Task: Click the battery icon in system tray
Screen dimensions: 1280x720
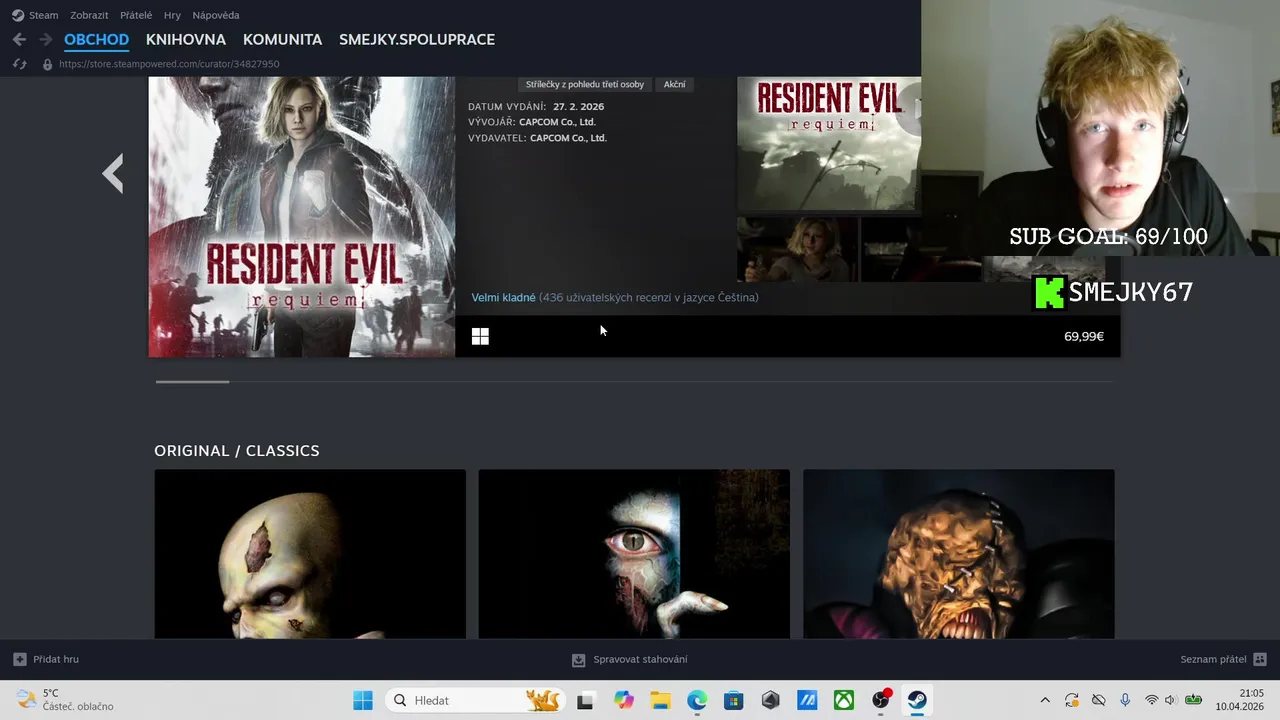Action: click(1193, 700)
